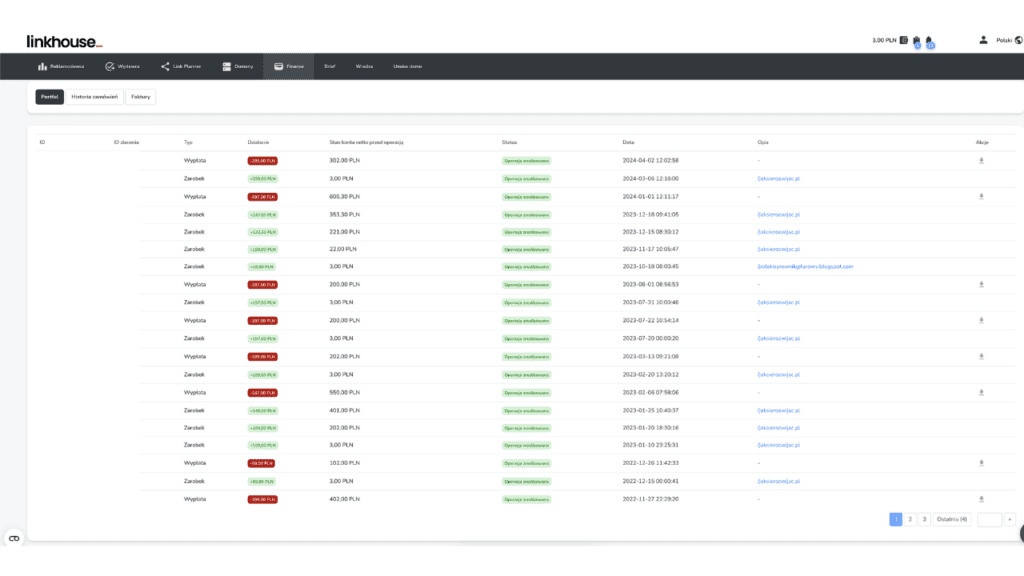Open the blogspot.com link in Opis column
This screenshot has height=576, width=1024.
click(805, 266)
